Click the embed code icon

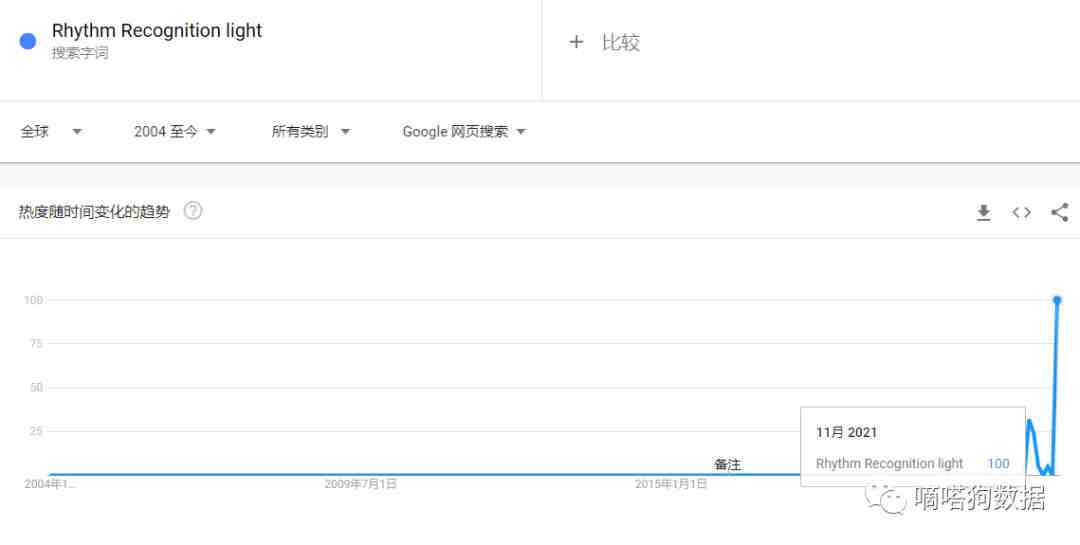[x=1021, y=212]
